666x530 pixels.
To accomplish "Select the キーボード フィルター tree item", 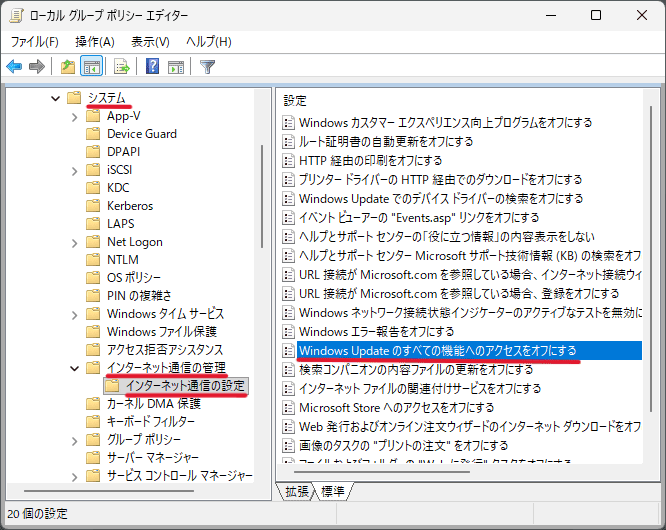I will [x=151, y=421].
